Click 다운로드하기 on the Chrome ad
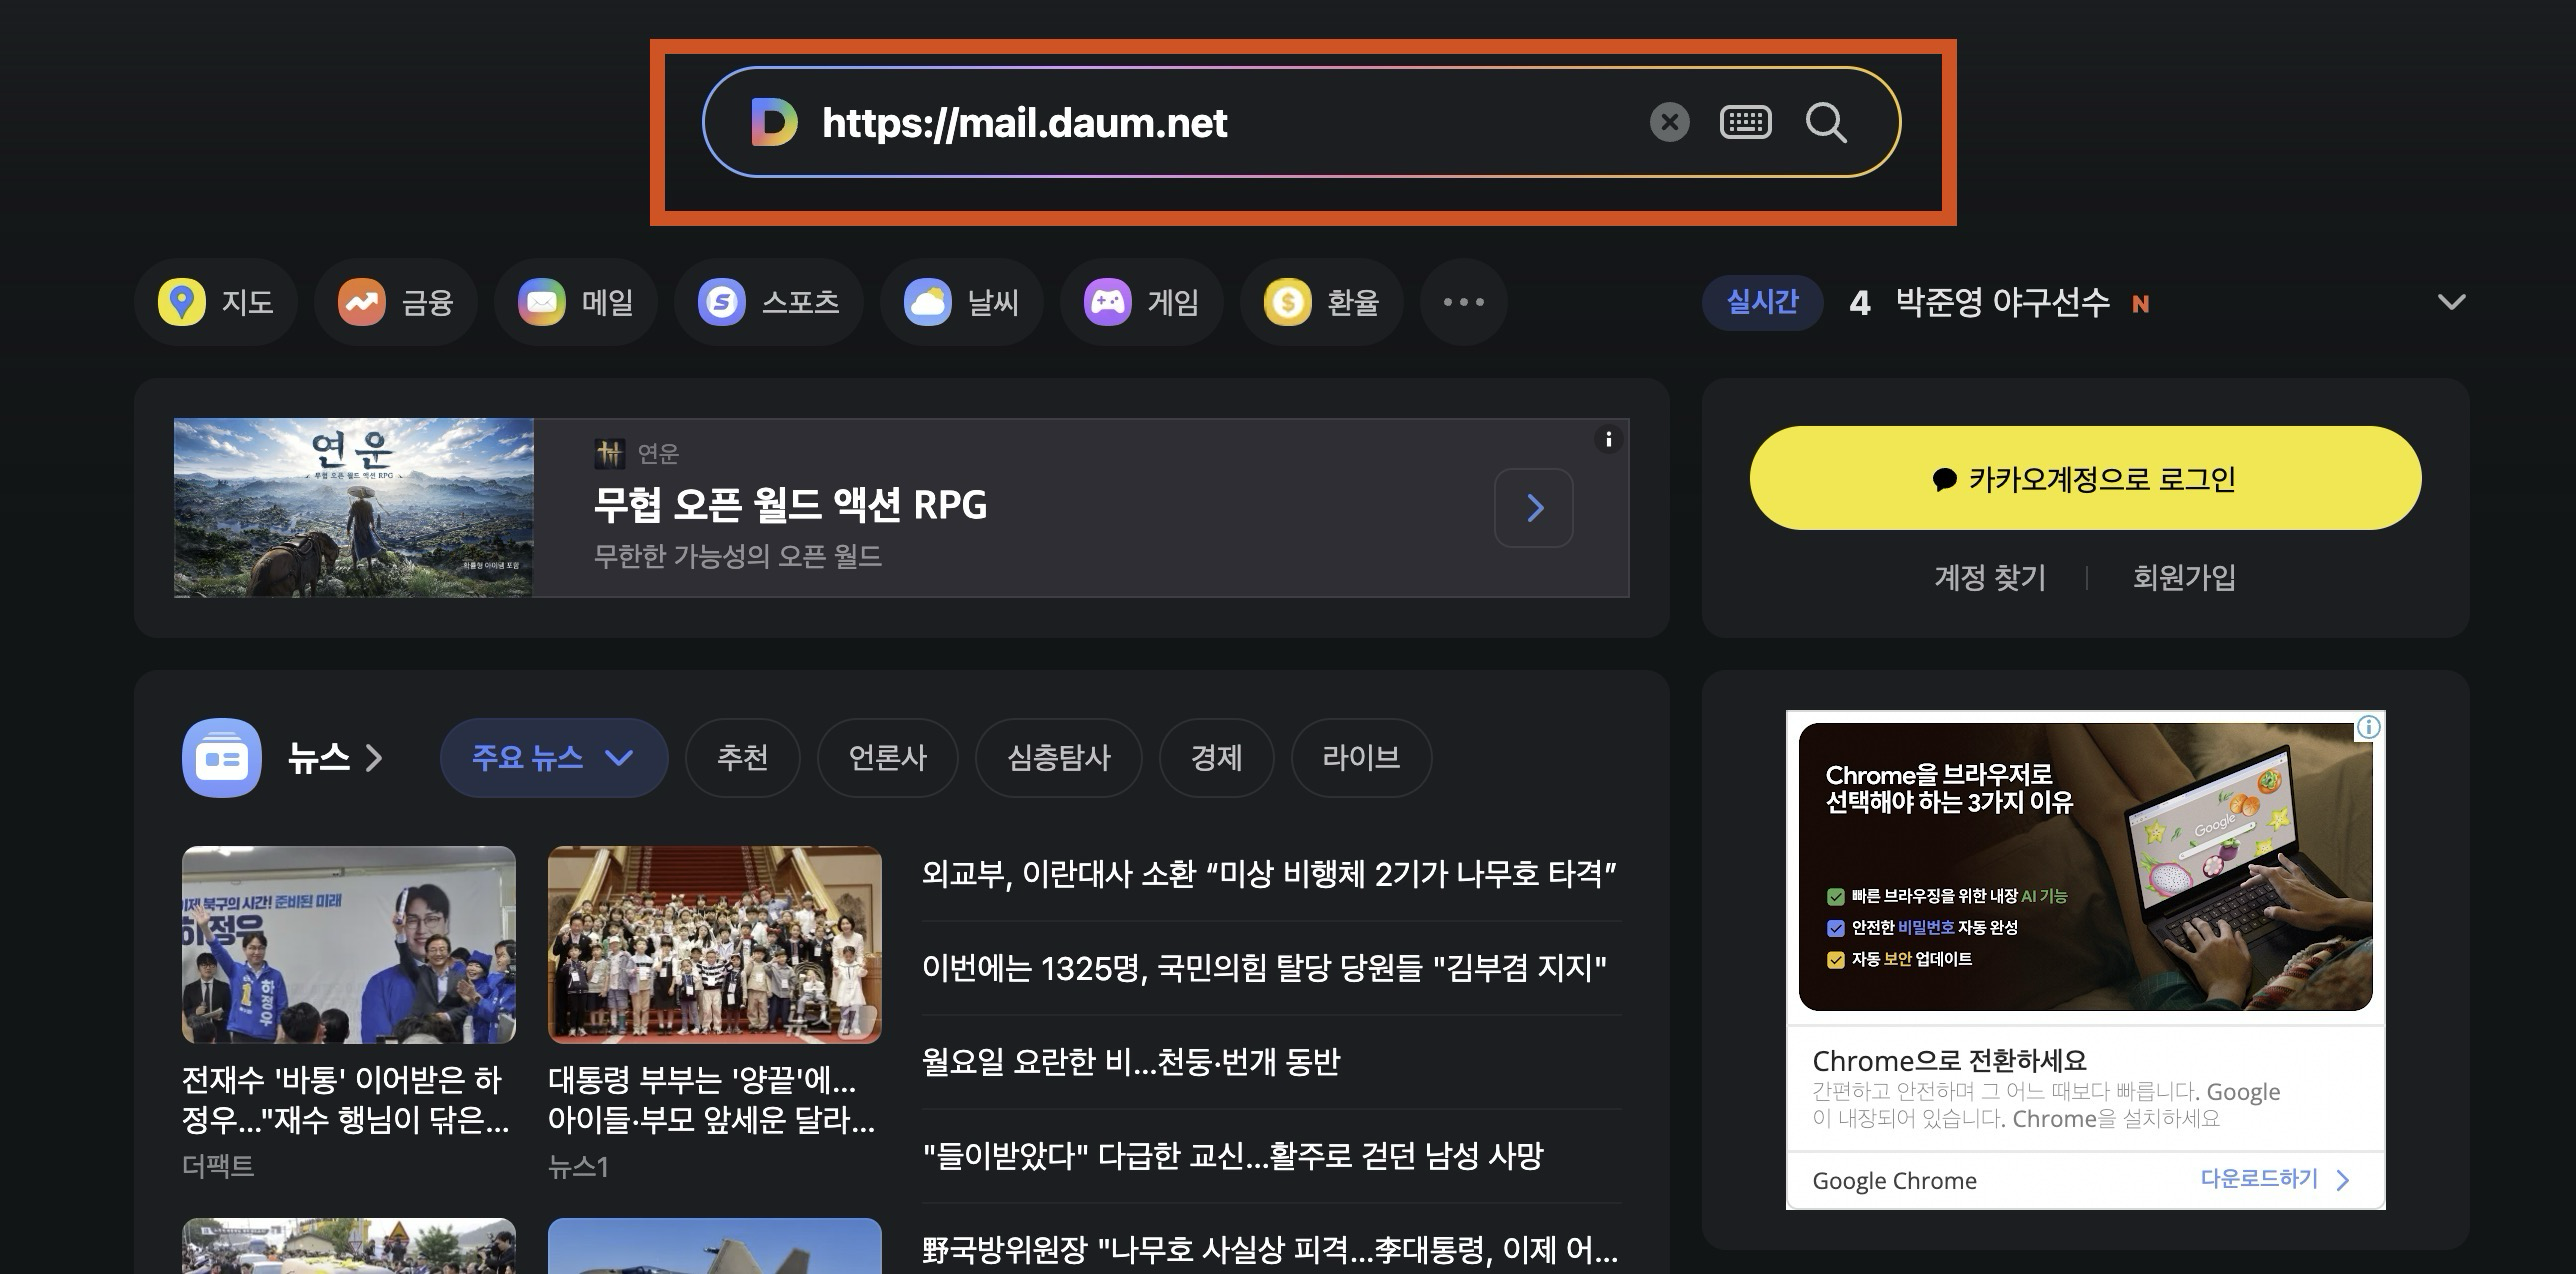Image resolution: width=2576 pixels, height=1274 pixels. click(x=2274, y=1179)
